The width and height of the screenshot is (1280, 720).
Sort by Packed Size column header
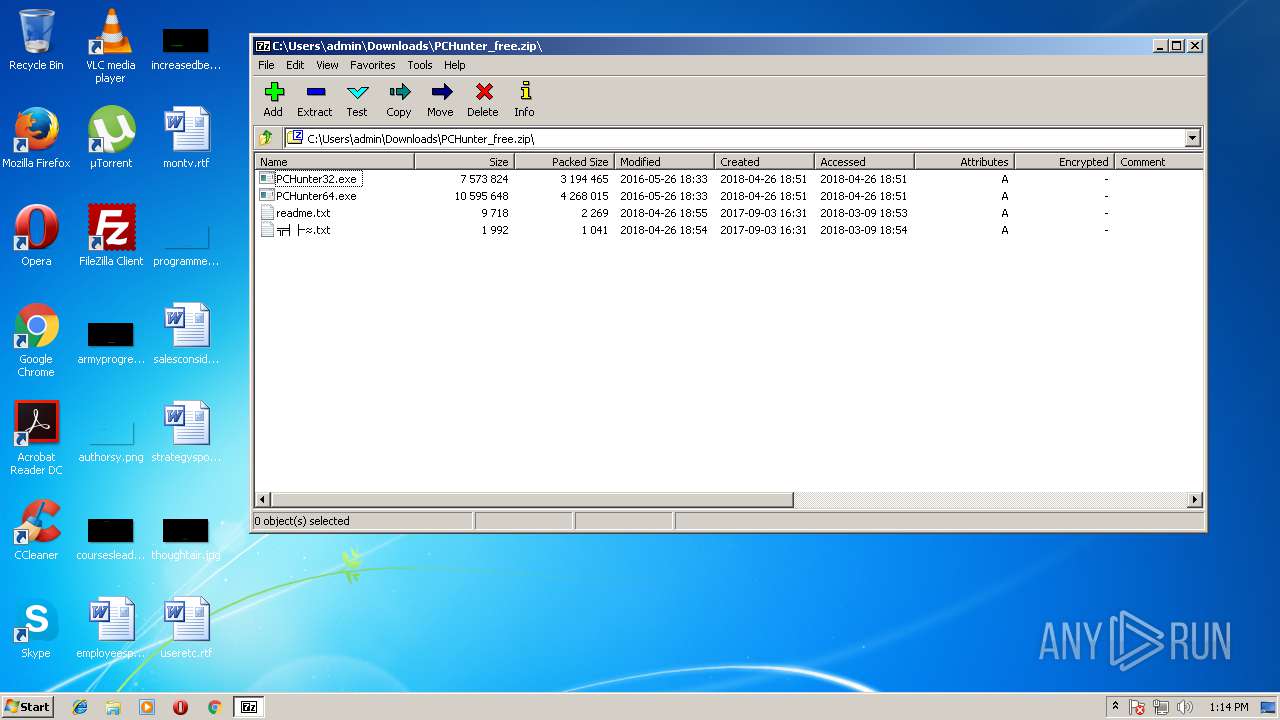[x=564, y=161]
